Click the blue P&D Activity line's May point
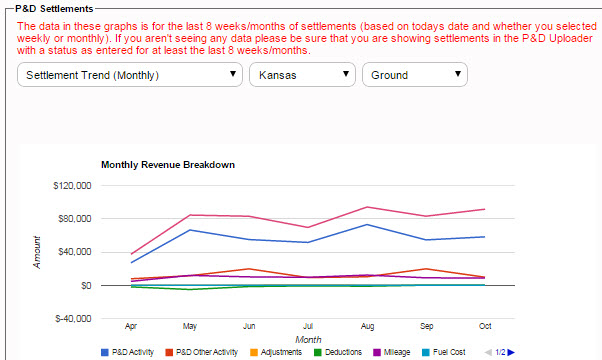This screenshot has height=360, width=602. 190,230
